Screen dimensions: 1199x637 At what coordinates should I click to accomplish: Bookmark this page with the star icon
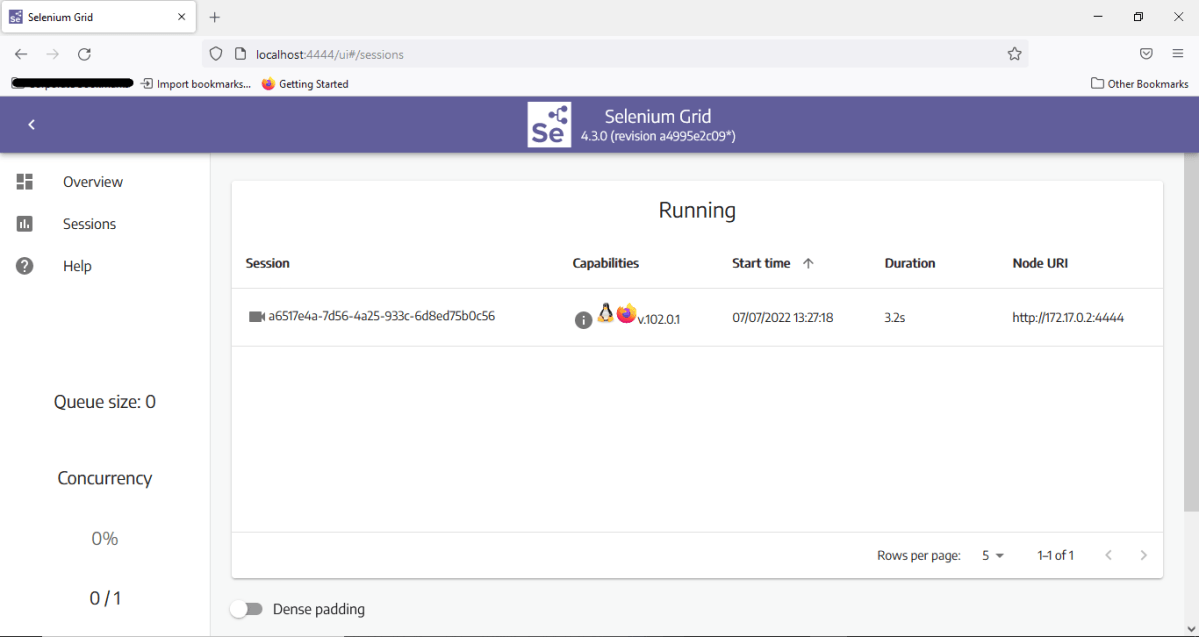1014,54
